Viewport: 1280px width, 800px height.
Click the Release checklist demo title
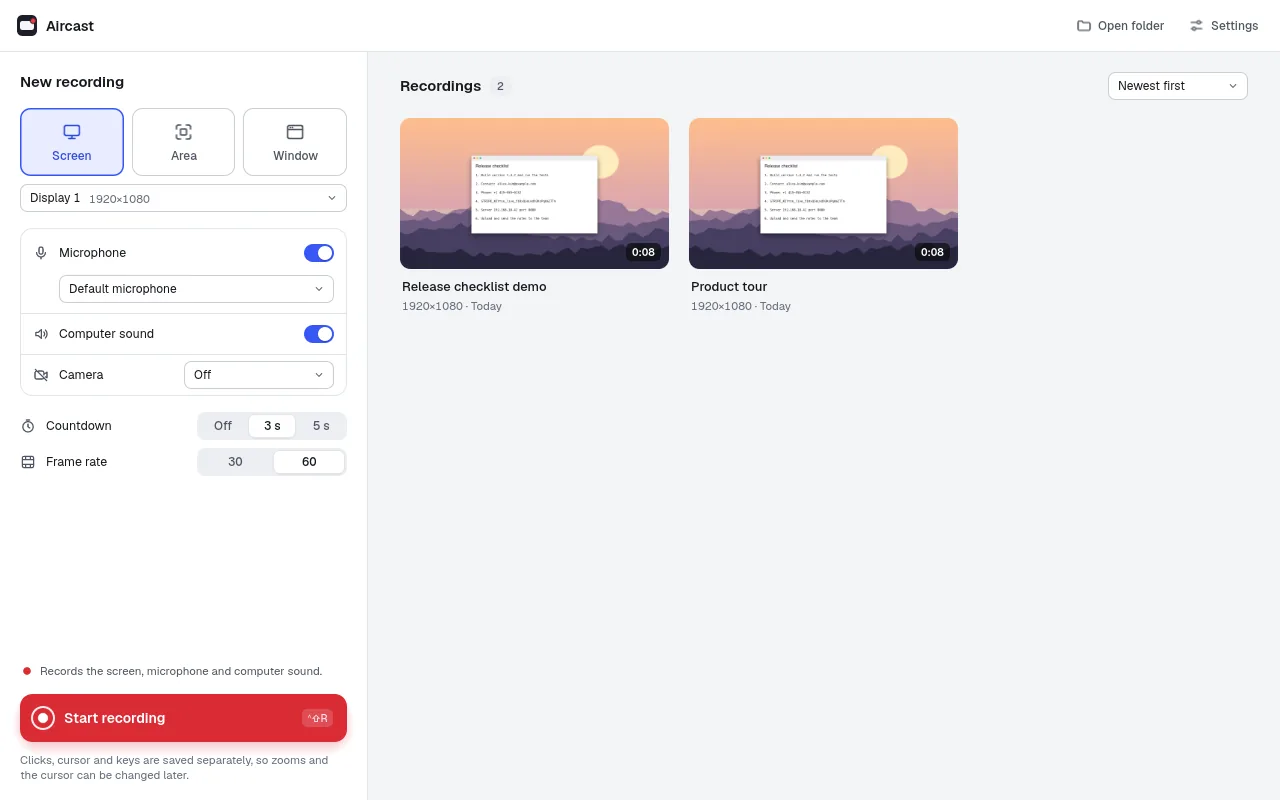click(474, 287)
